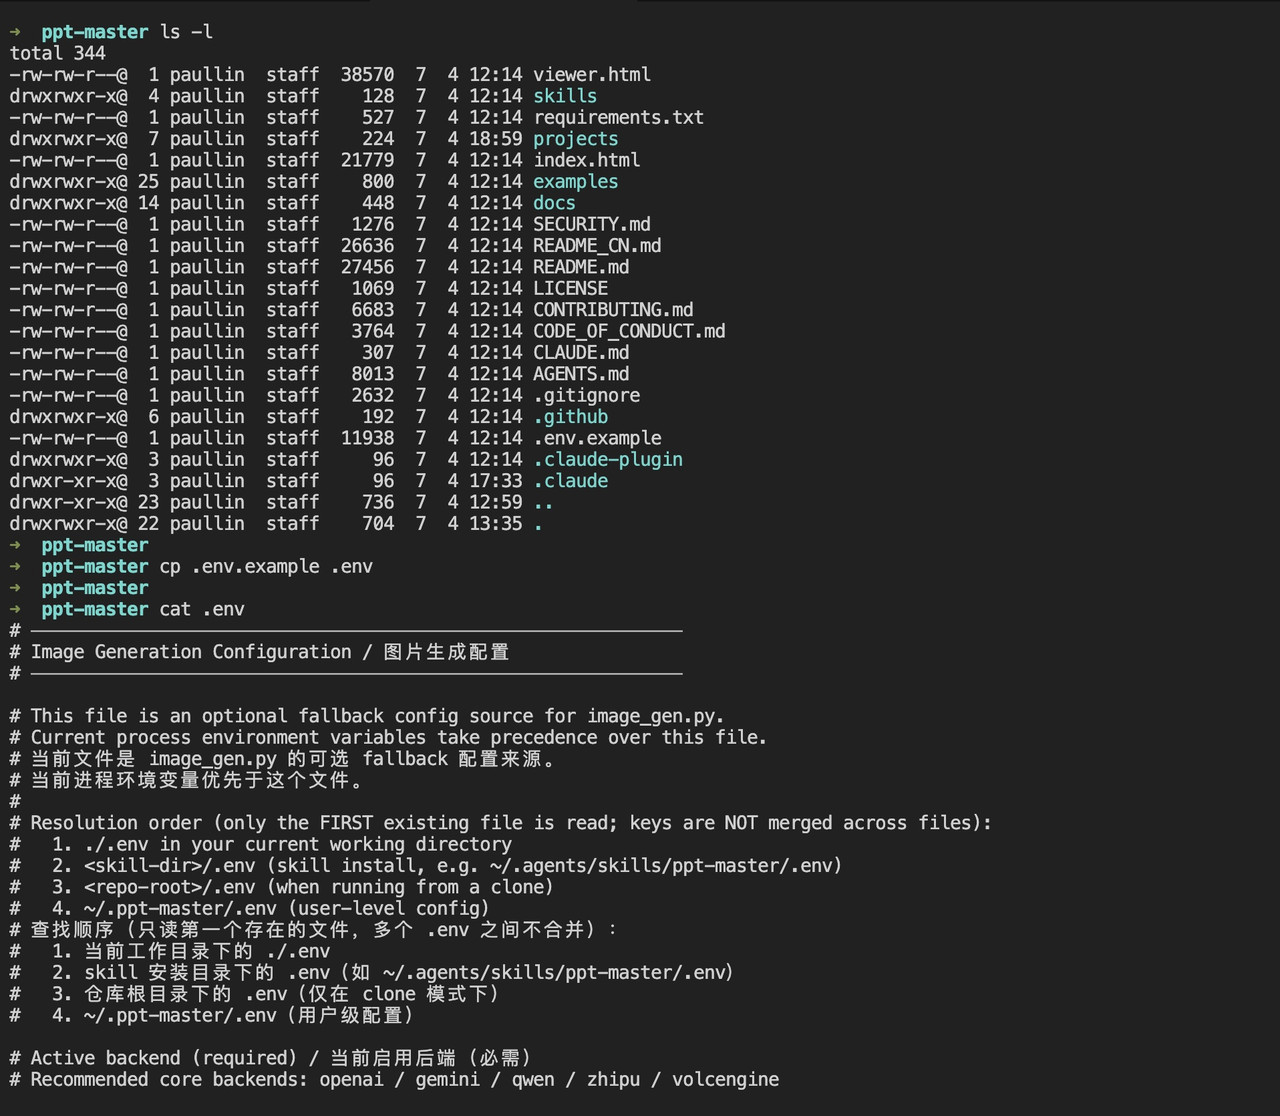Select the README.md file name

coord(581,267)
